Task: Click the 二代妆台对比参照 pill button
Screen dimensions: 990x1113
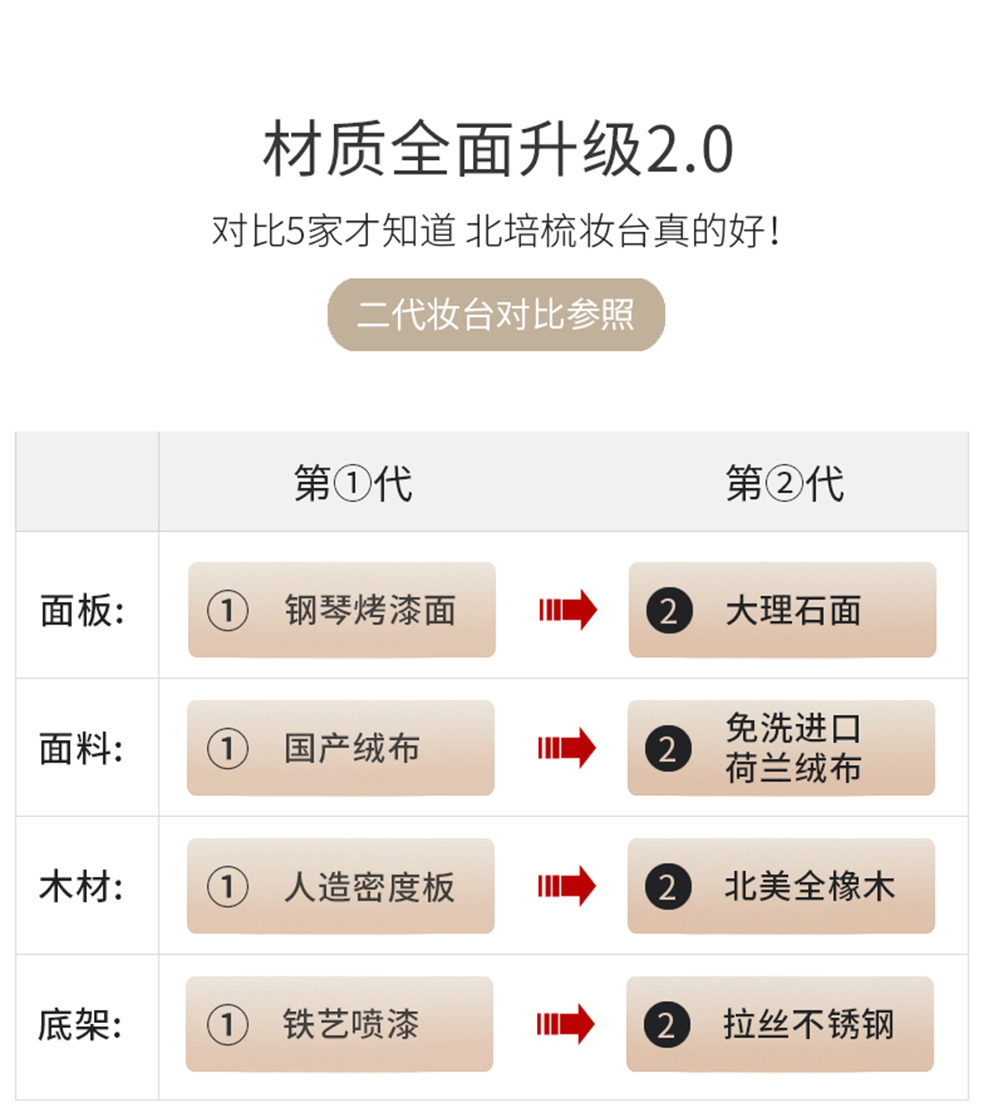Action: 496,314
